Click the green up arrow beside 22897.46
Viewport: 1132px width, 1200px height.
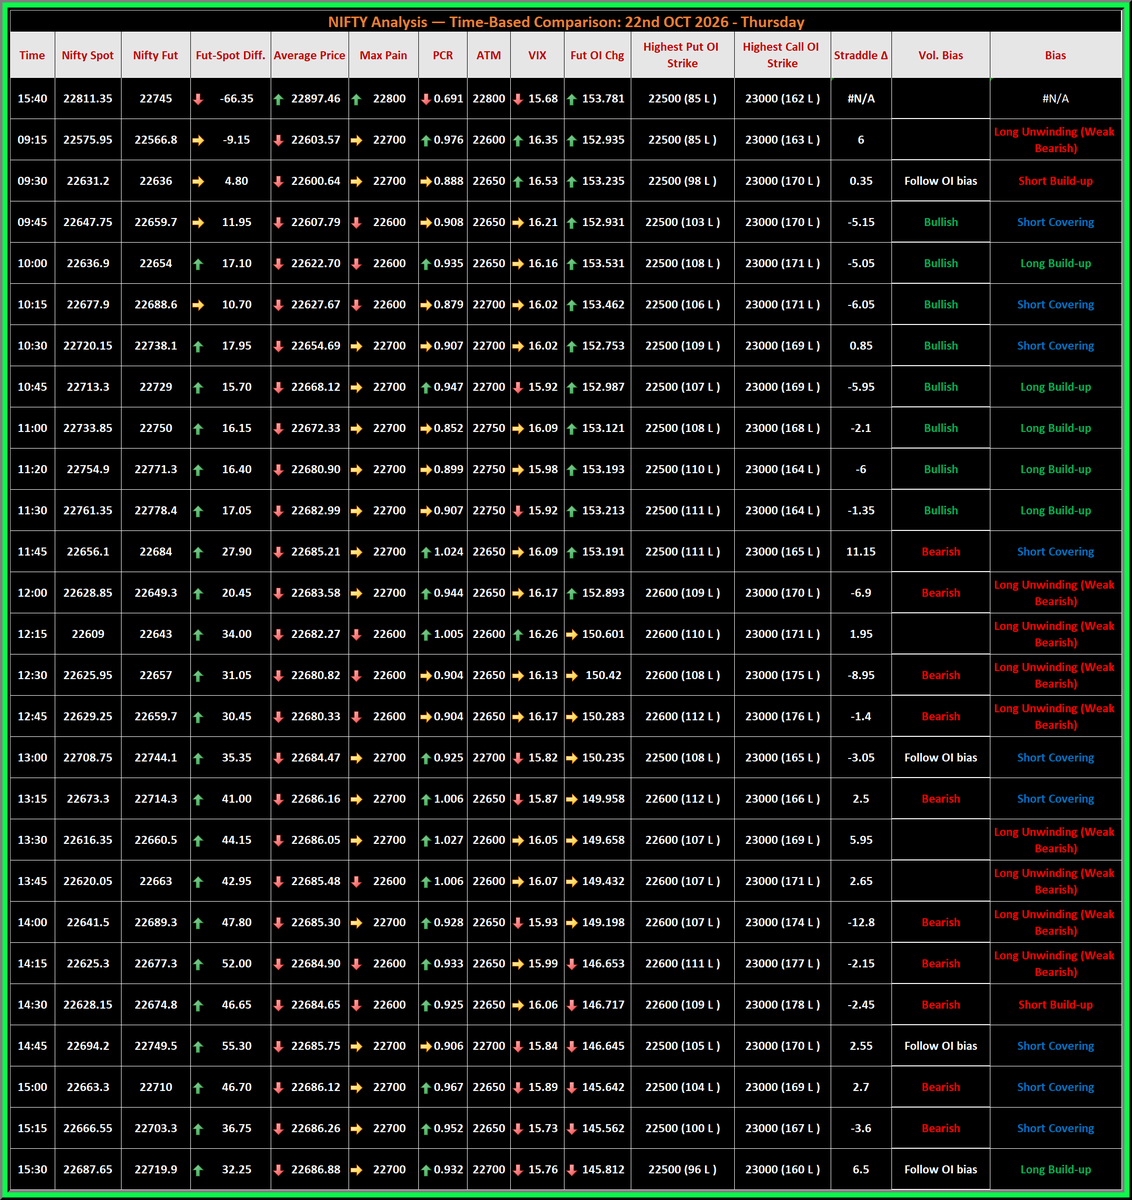278,99
